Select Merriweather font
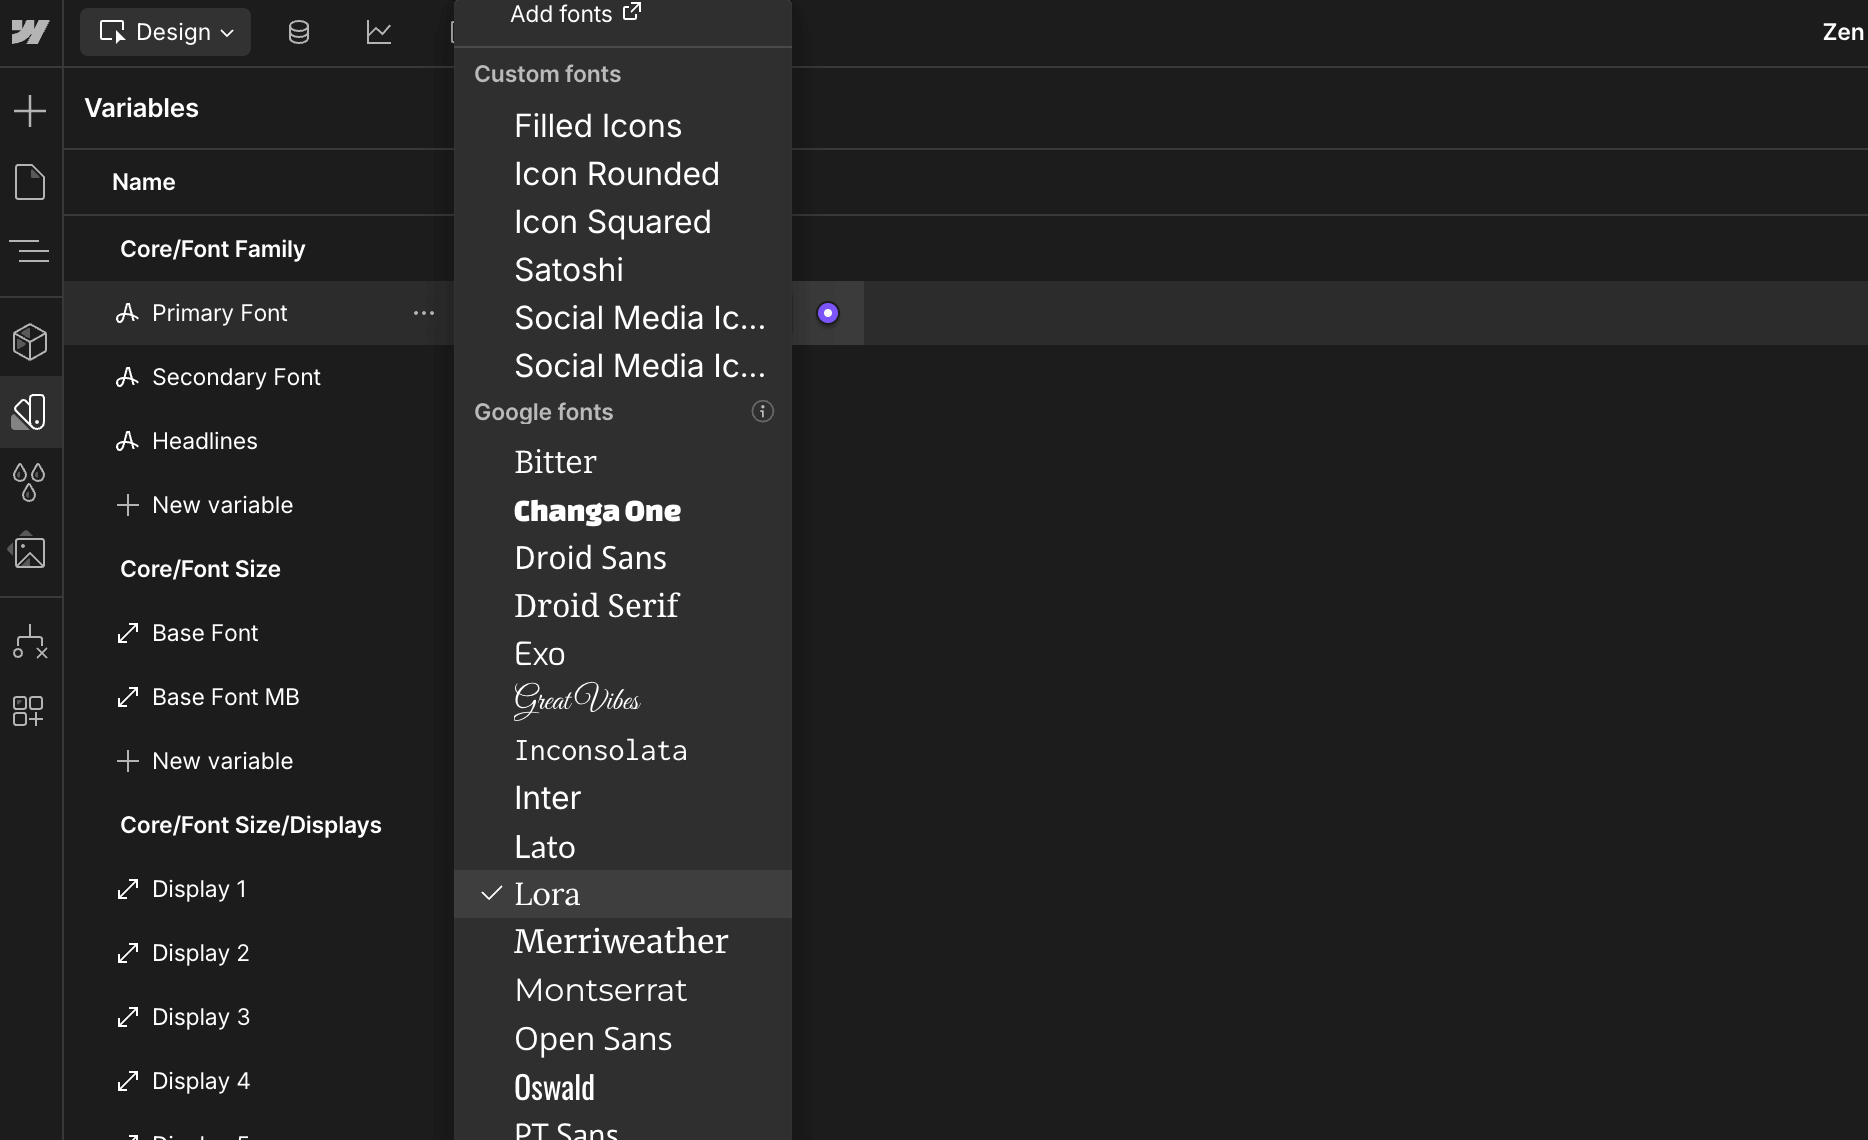 [623, 942]
